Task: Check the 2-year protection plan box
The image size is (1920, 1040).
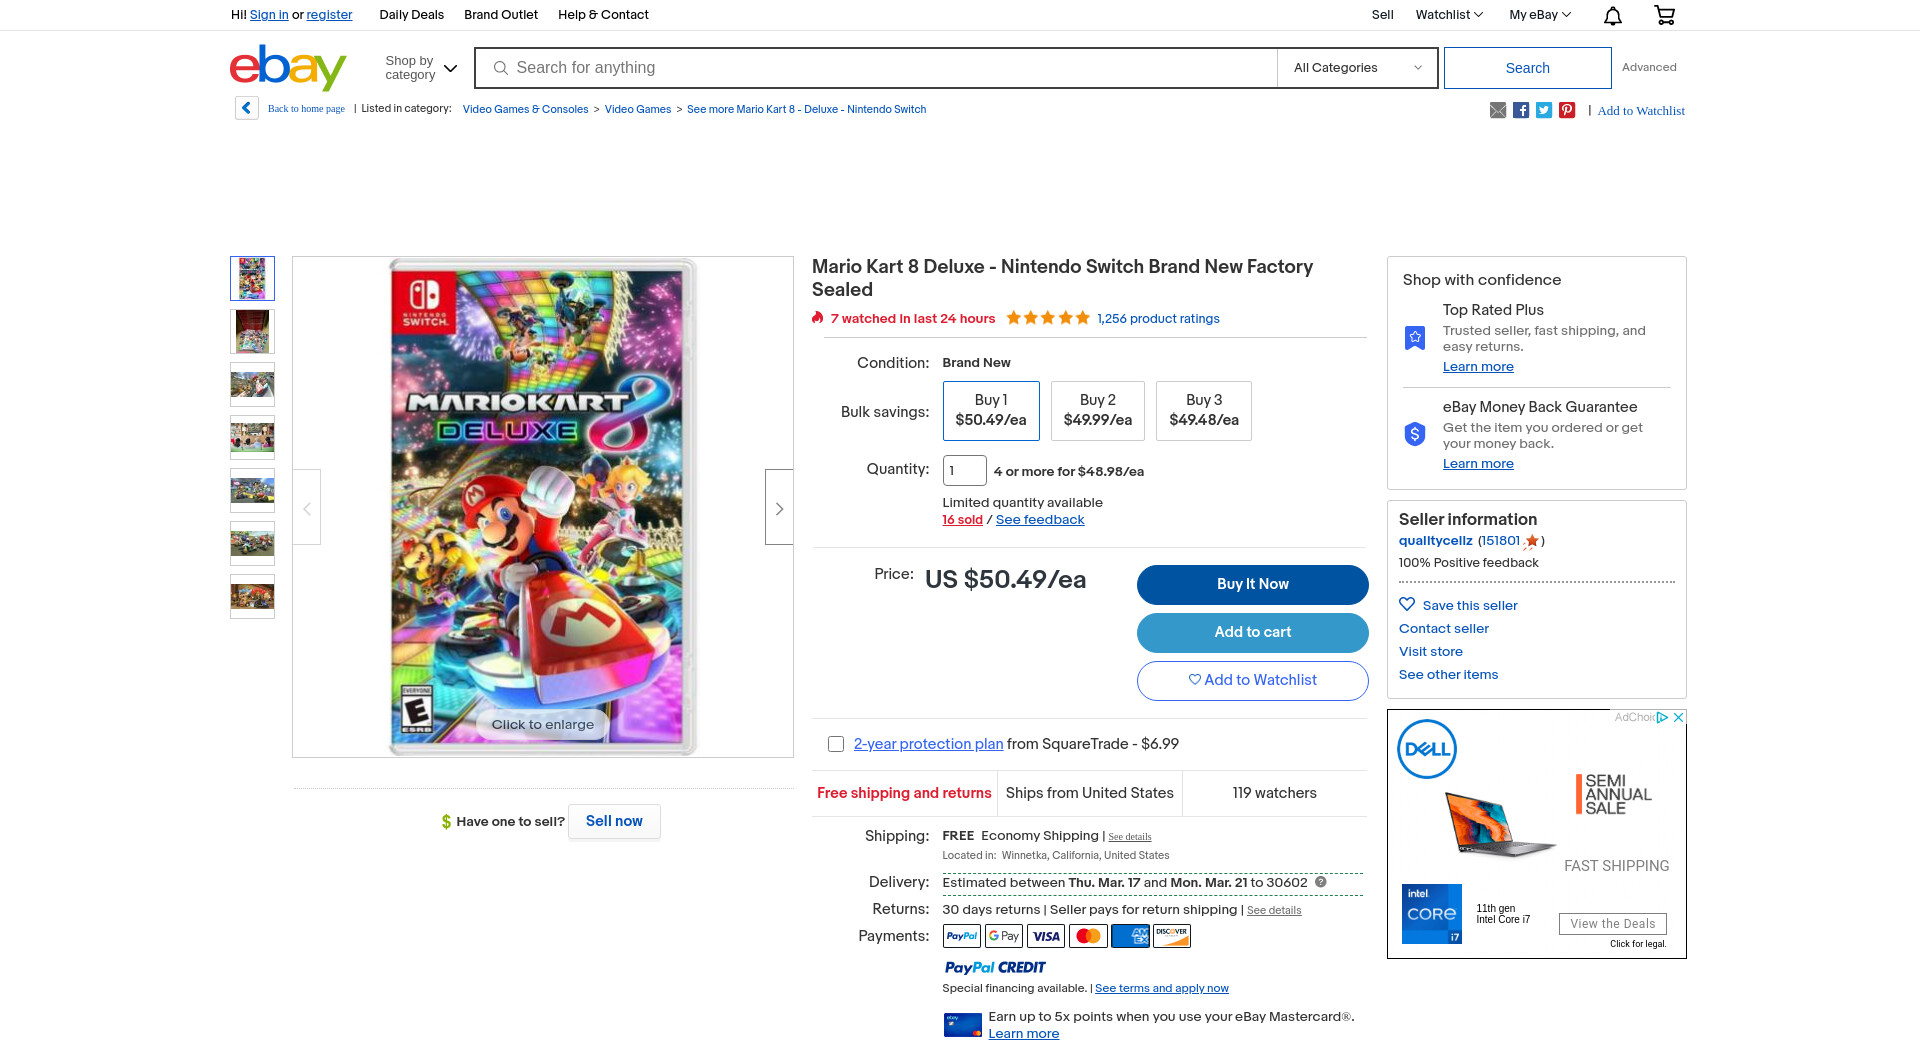Action: click(836, 744)
